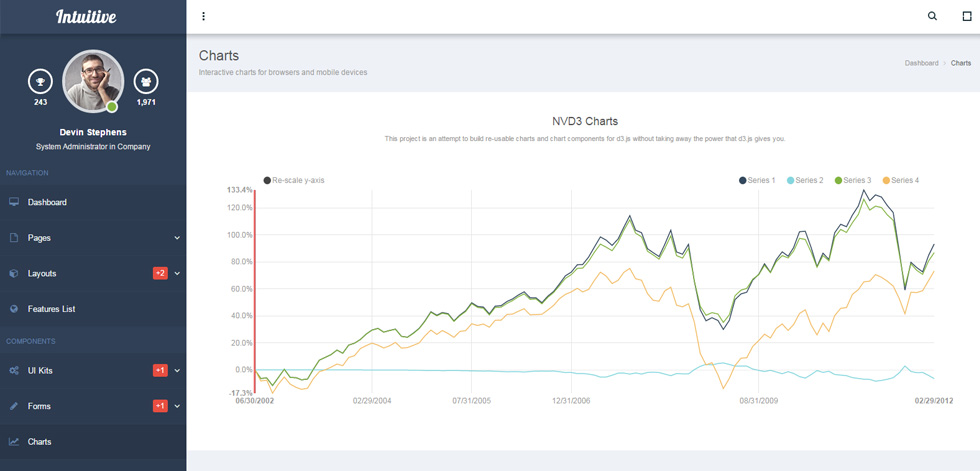This screenshot has height=471, width=980.
Task: Click the 133.4% y-axis label
Action: tap(239, 190)
